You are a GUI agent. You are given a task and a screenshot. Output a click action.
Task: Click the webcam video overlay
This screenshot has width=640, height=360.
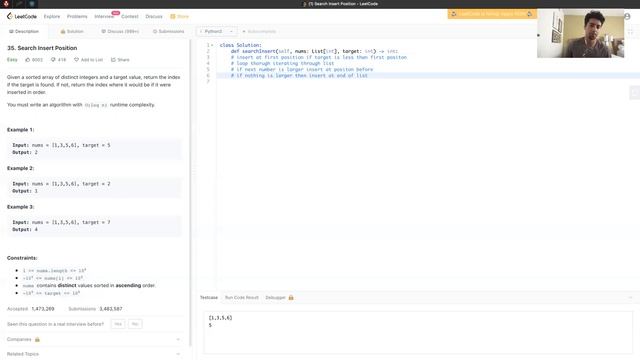pyautogui.click(x=580, y=33)
